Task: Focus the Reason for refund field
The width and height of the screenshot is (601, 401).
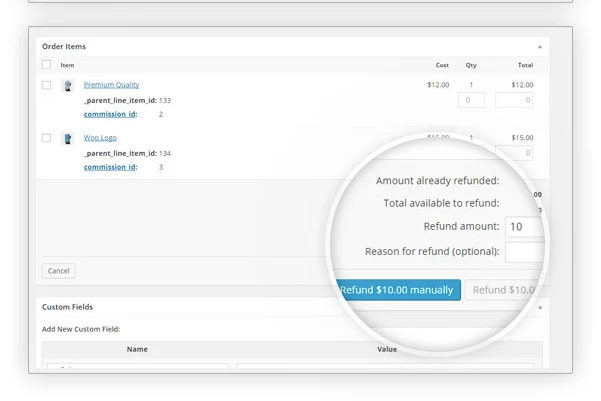Action: coord(525,252)
